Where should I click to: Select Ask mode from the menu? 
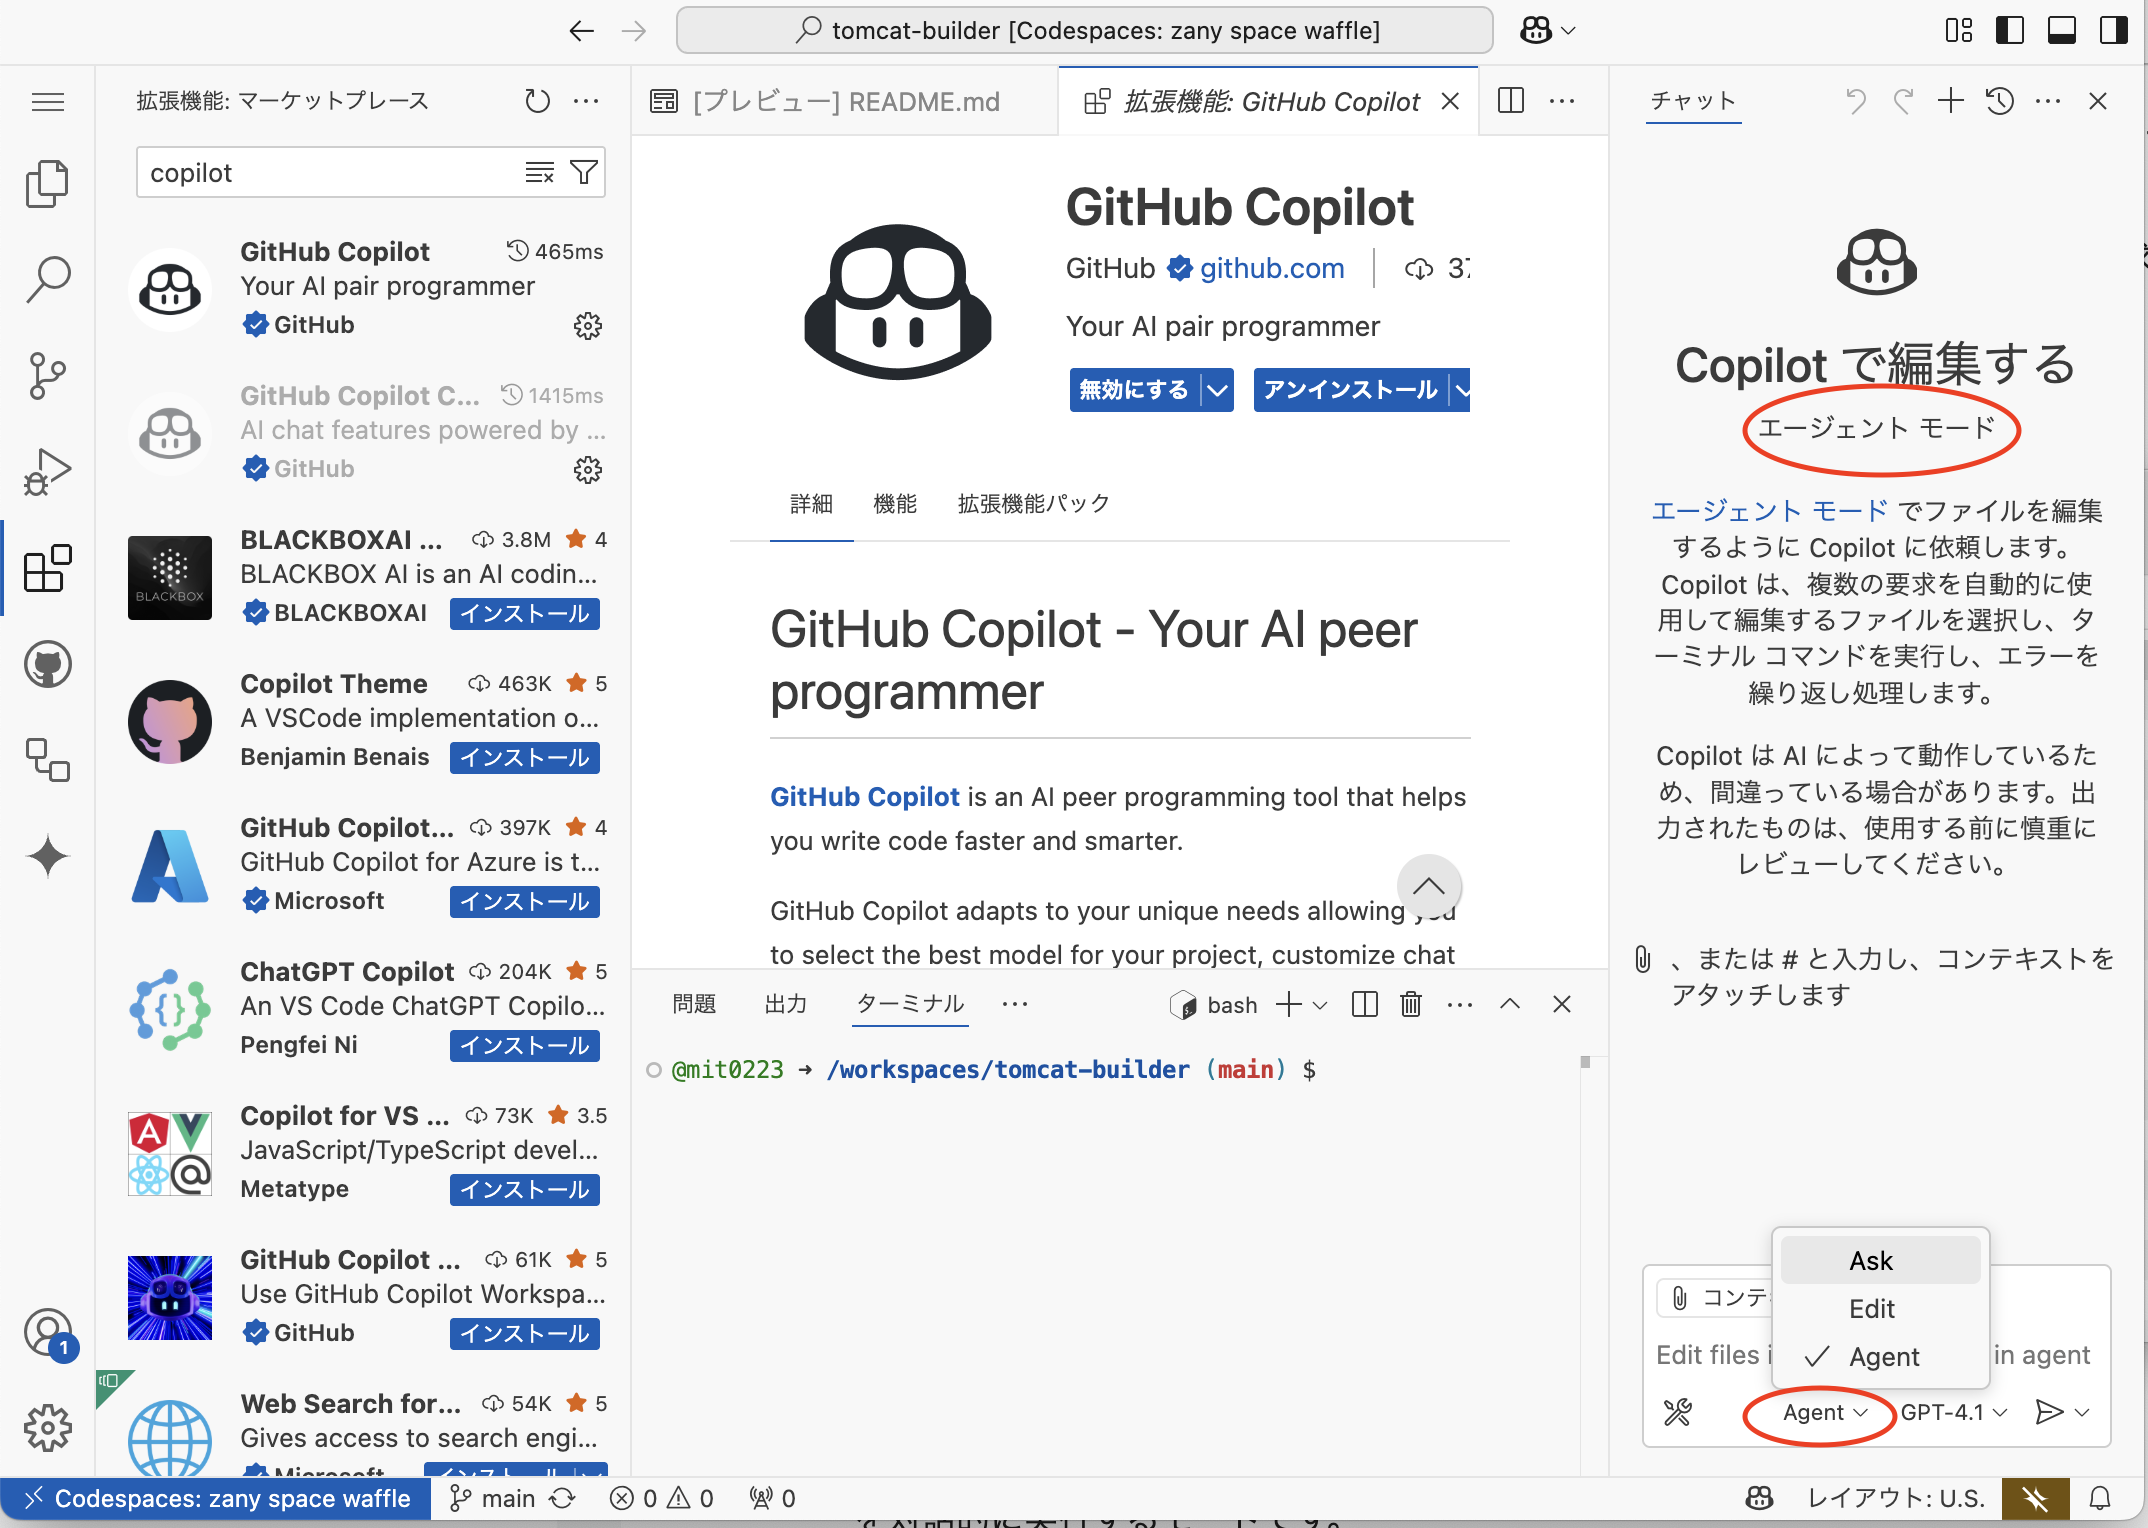click(1870, 1261)
